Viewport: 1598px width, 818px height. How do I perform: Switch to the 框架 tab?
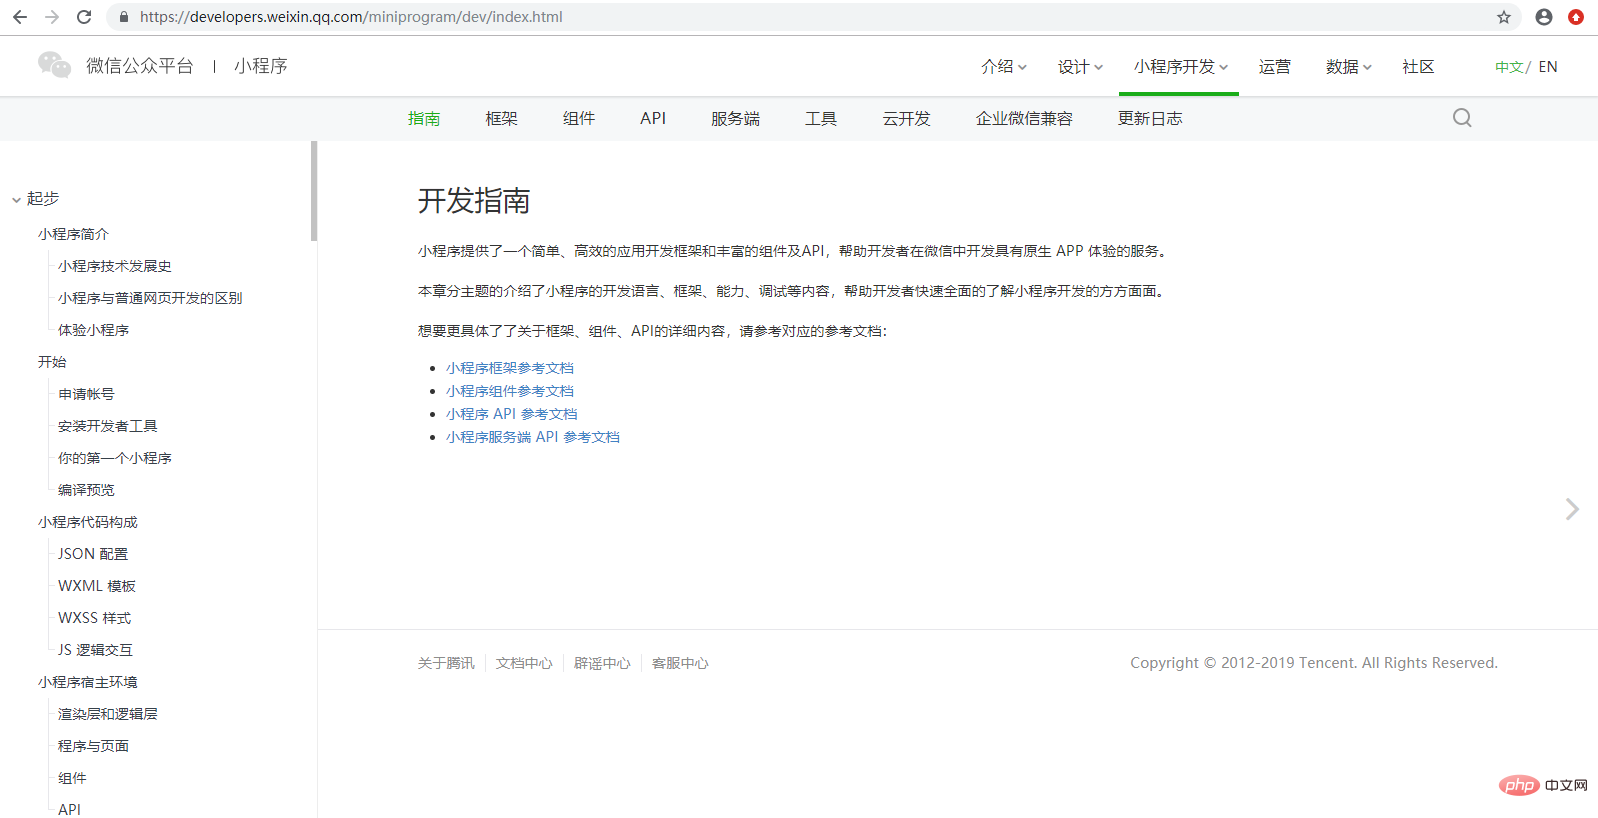[x=501, y=118]
